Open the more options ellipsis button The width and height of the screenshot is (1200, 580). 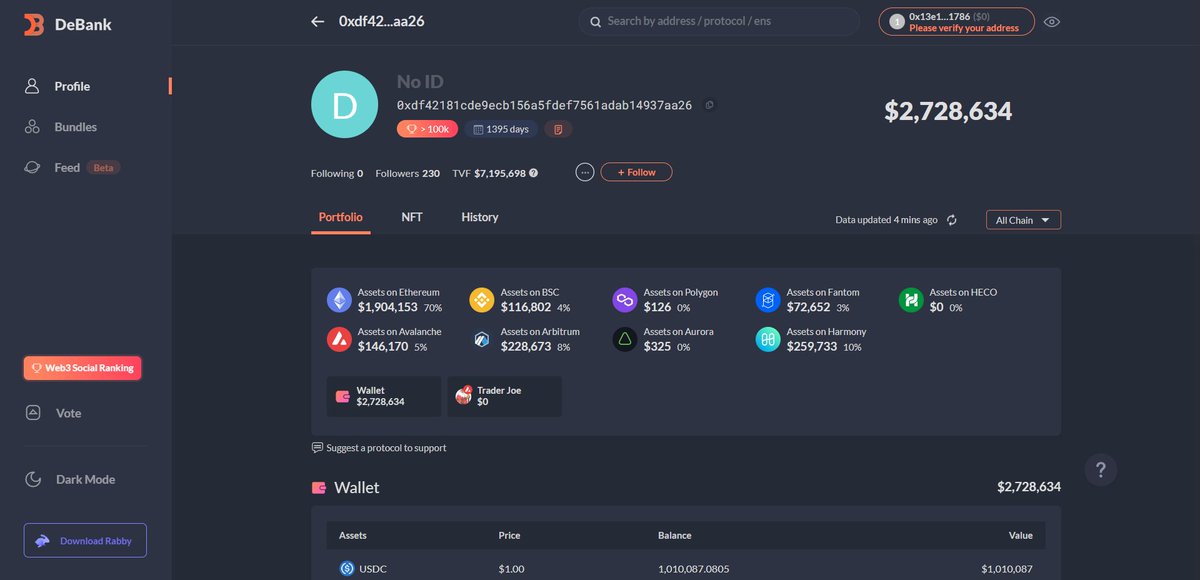(x=585, y=172)
